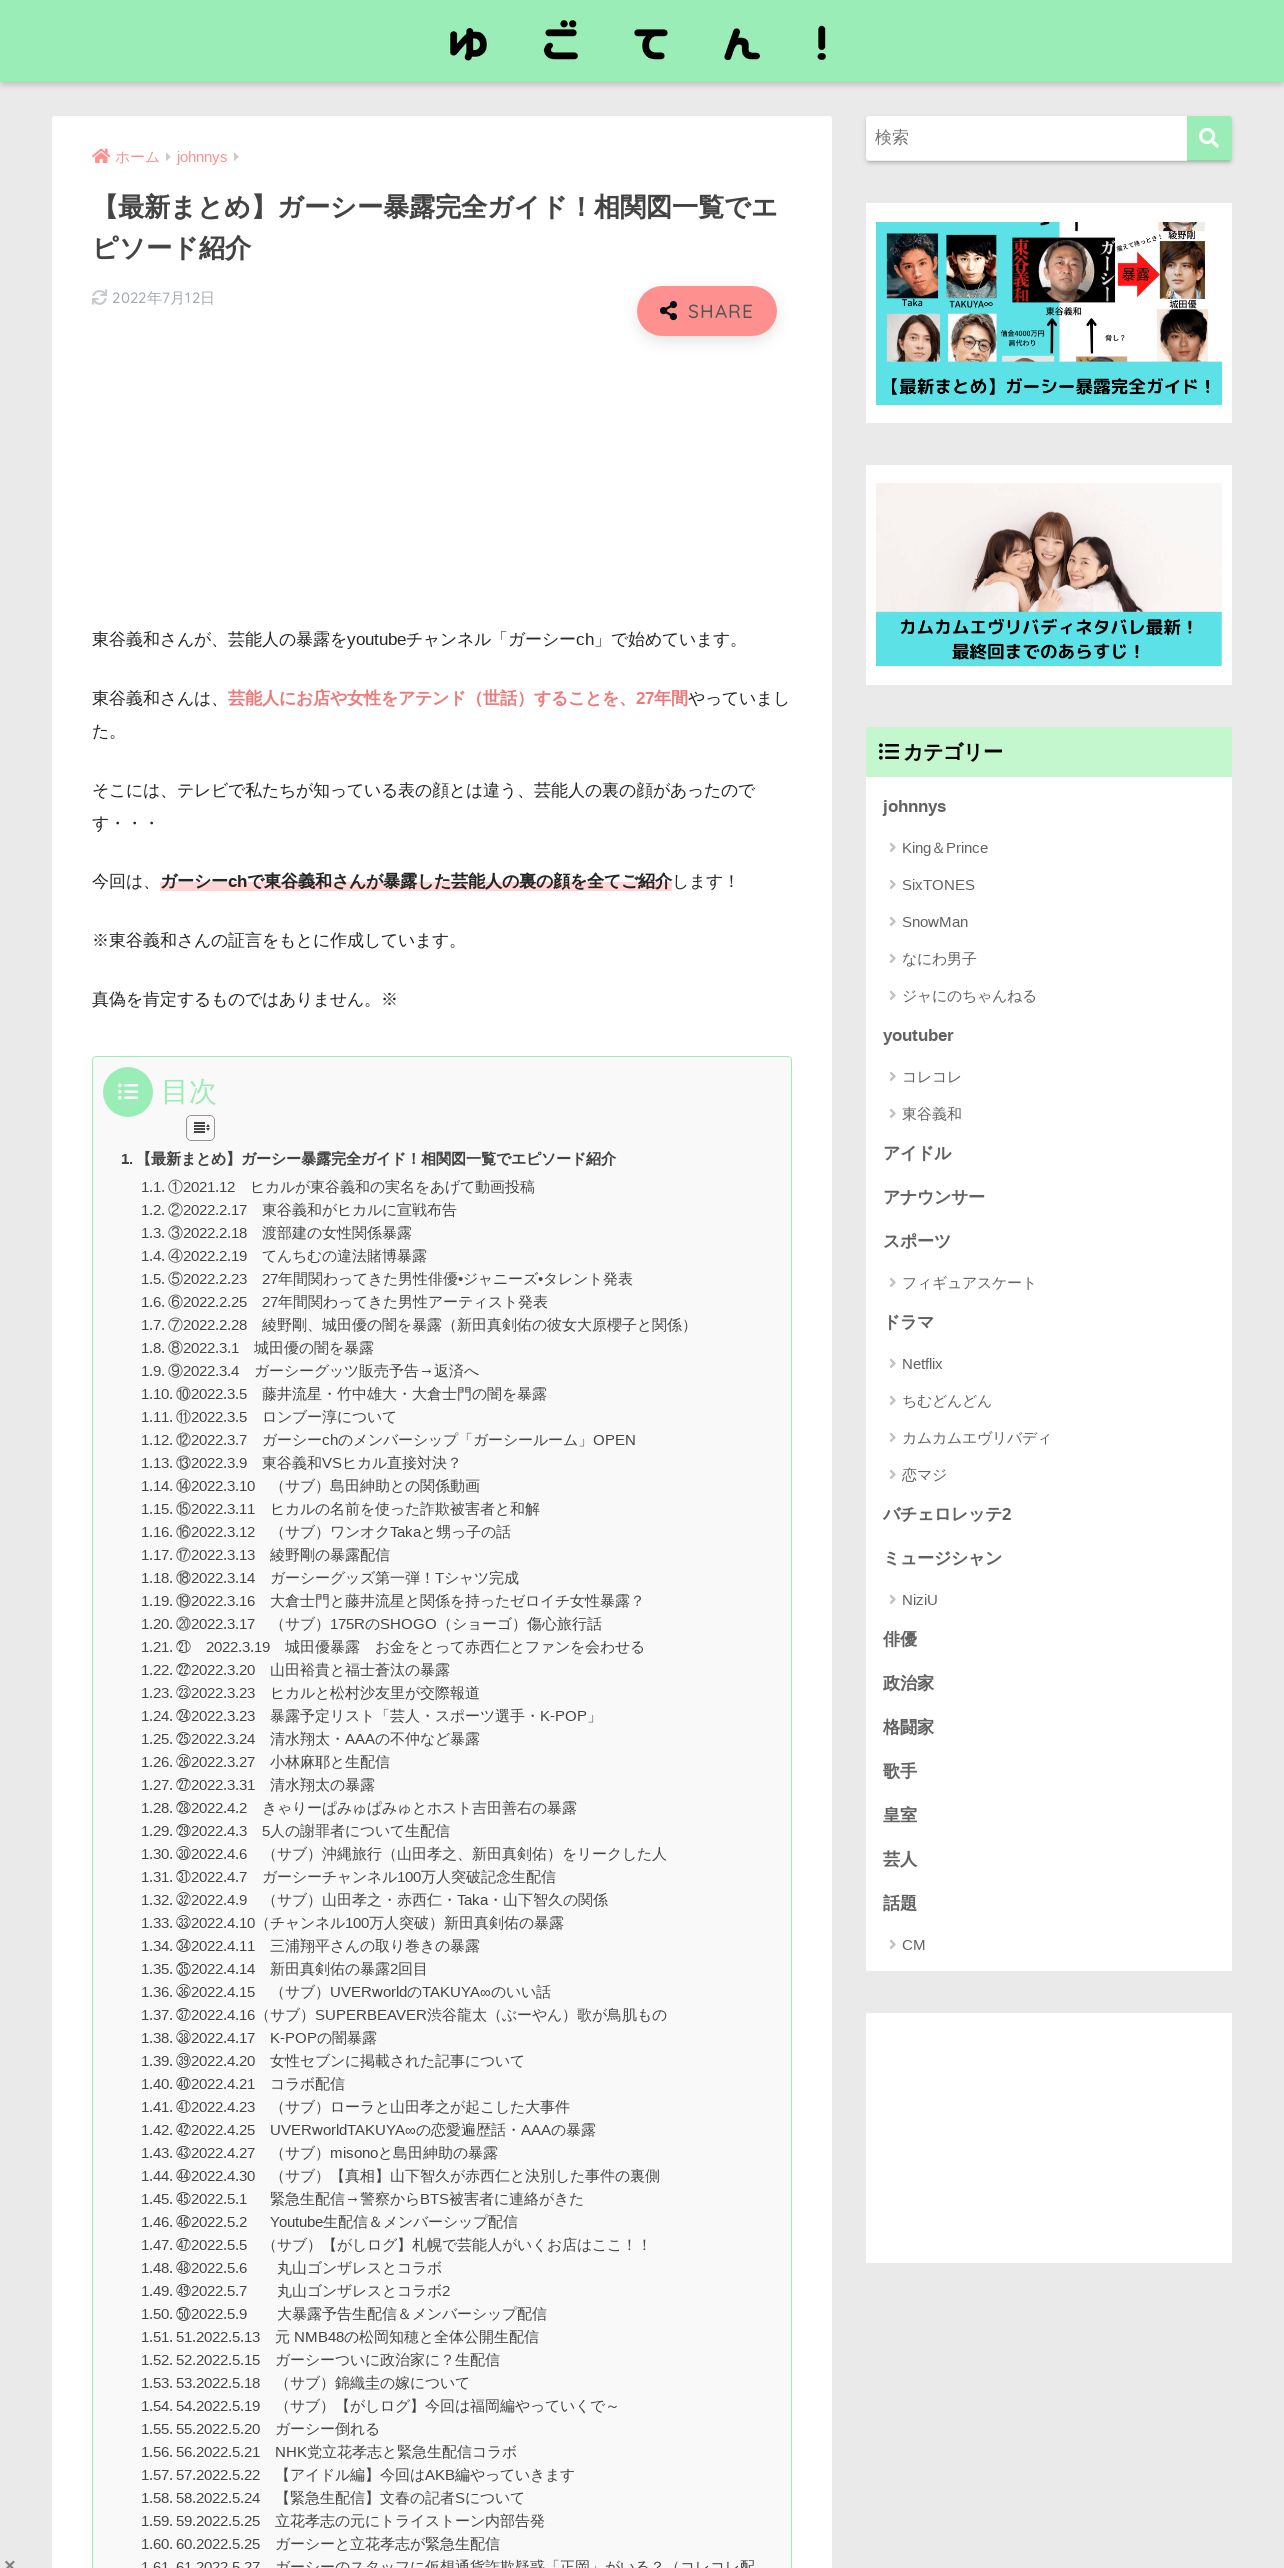This screenshot has width=1284, height=2568.
Task: Select カムカムエヴリバディ category link
Action: (976, 1438)
